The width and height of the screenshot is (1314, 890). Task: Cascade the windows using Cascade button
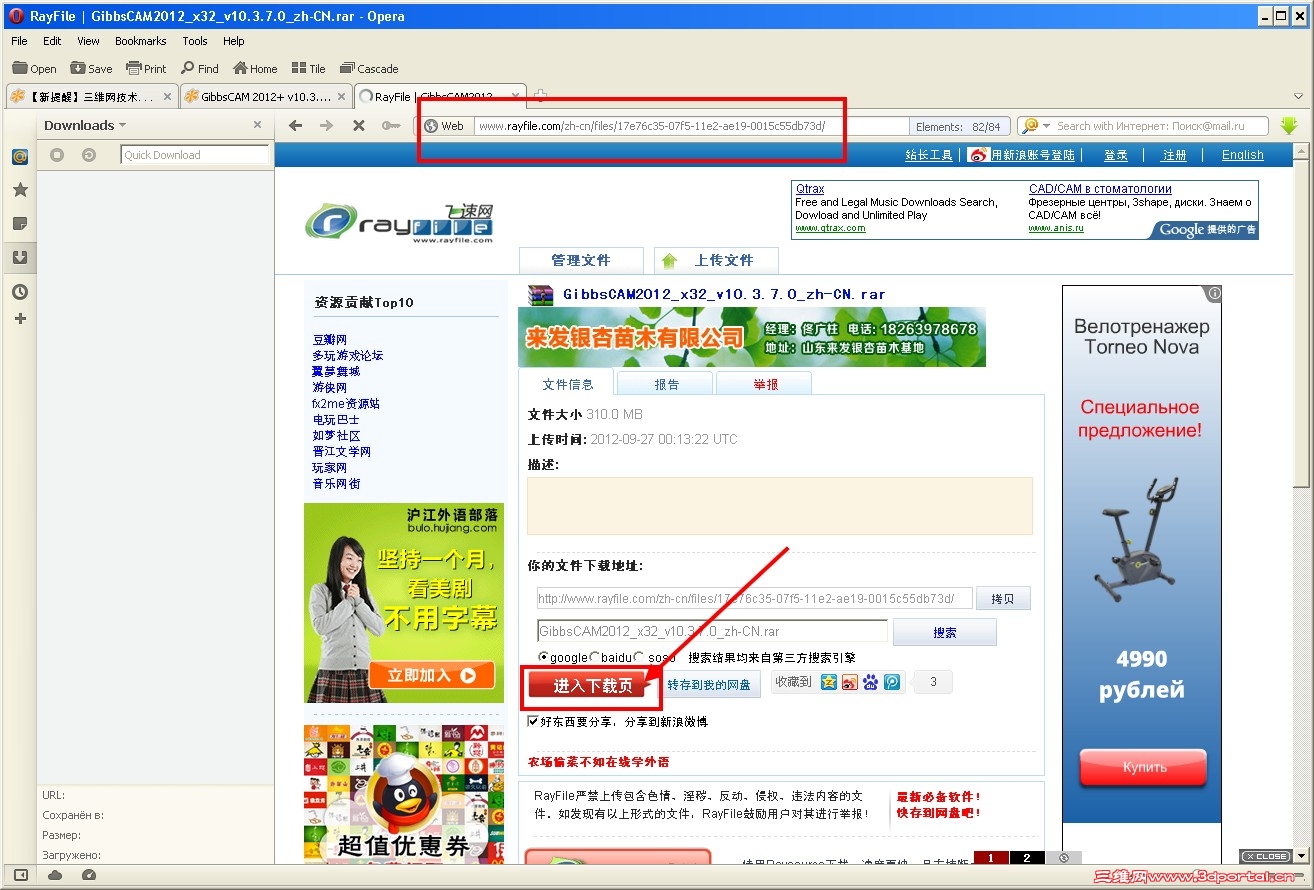(369, 68)
